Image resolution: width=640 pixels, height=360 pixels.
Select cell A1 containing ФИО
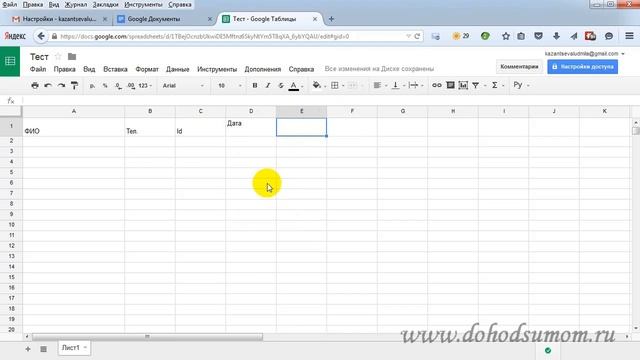(x=73, y=127)
